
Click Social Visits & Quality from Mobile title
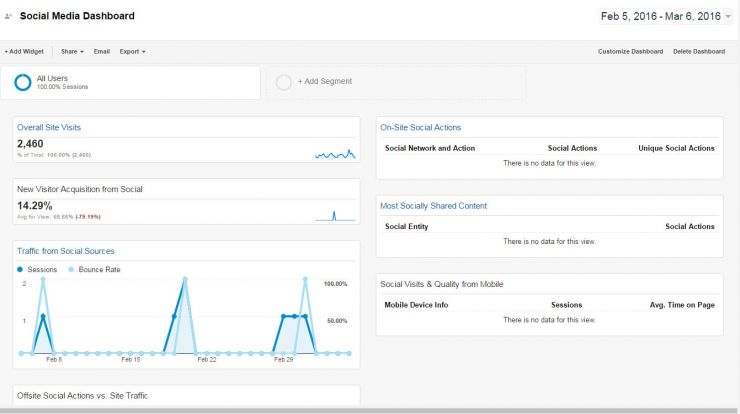(x=442, y=284)
